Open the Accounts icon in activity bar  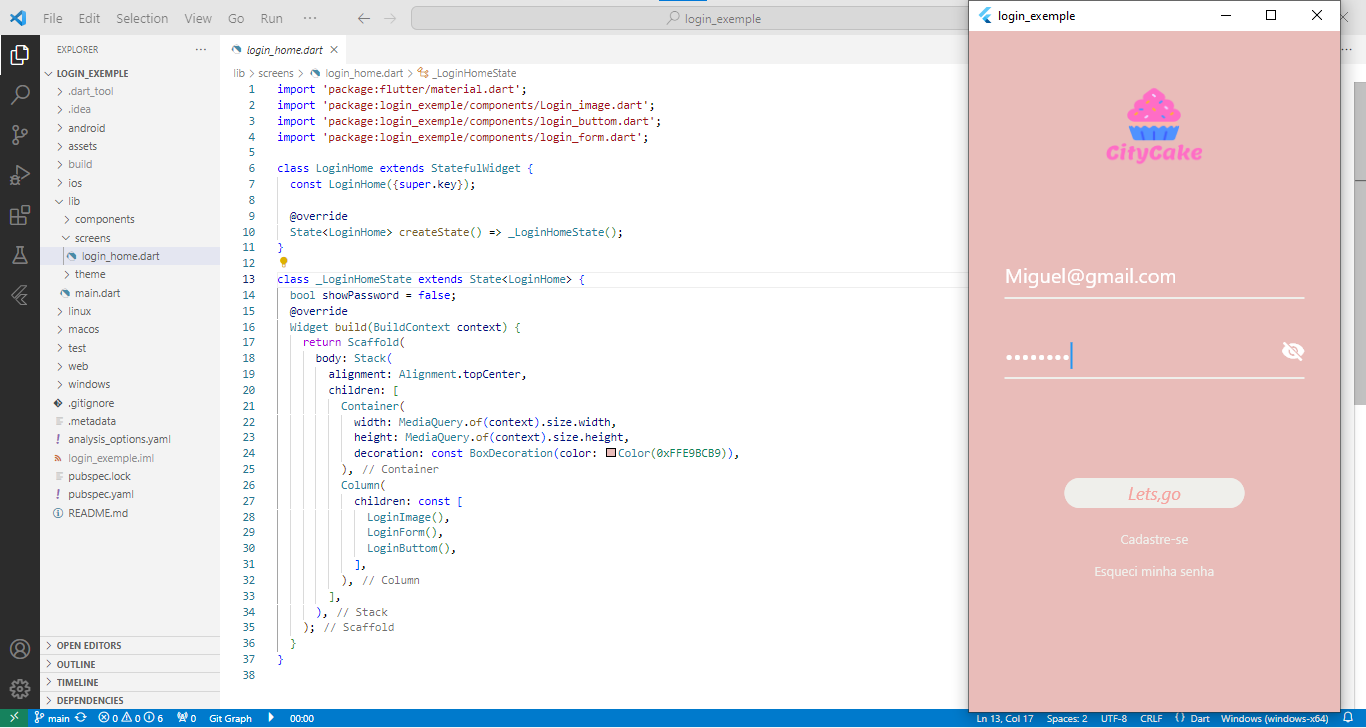[x=20, y=648]
